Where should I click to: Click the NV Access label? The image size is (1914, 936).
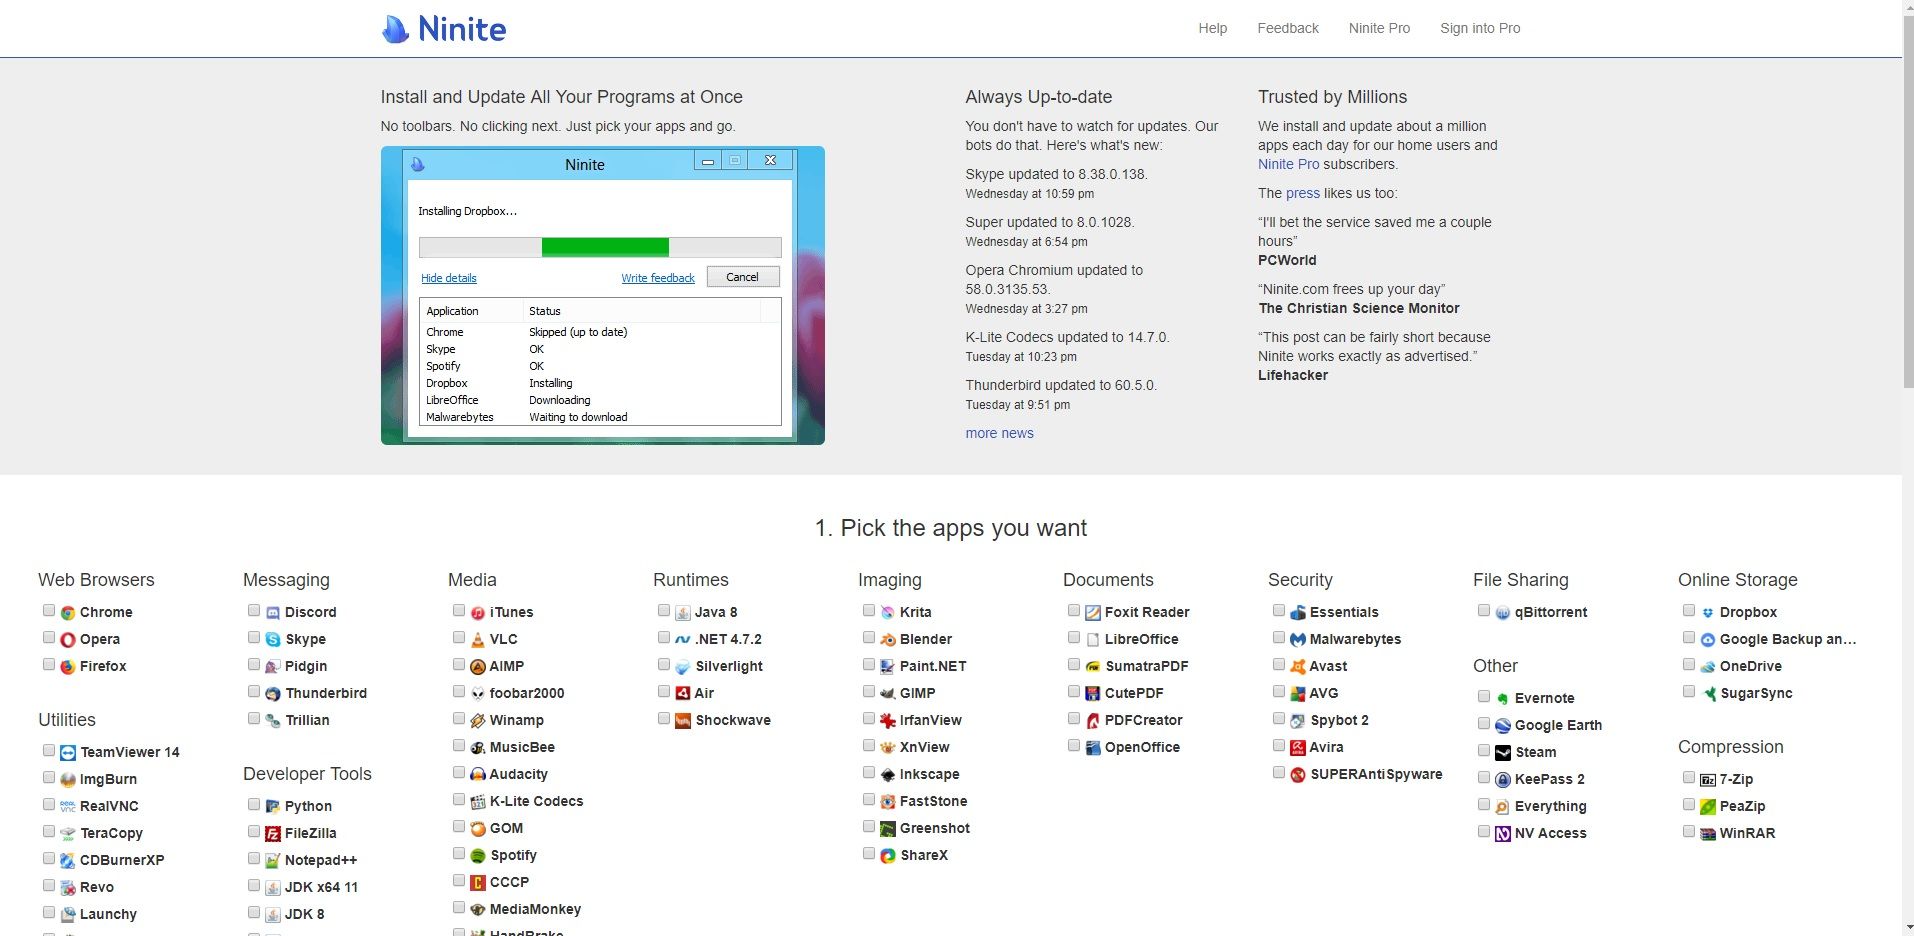tap(1550, 833)
